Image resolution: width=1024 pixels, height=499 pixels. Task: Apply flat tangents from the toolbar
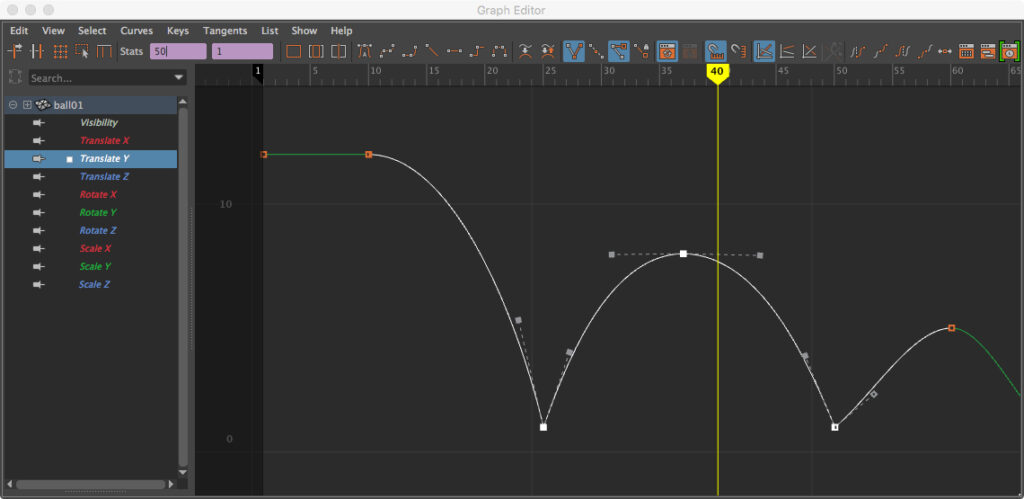(454, 51)
